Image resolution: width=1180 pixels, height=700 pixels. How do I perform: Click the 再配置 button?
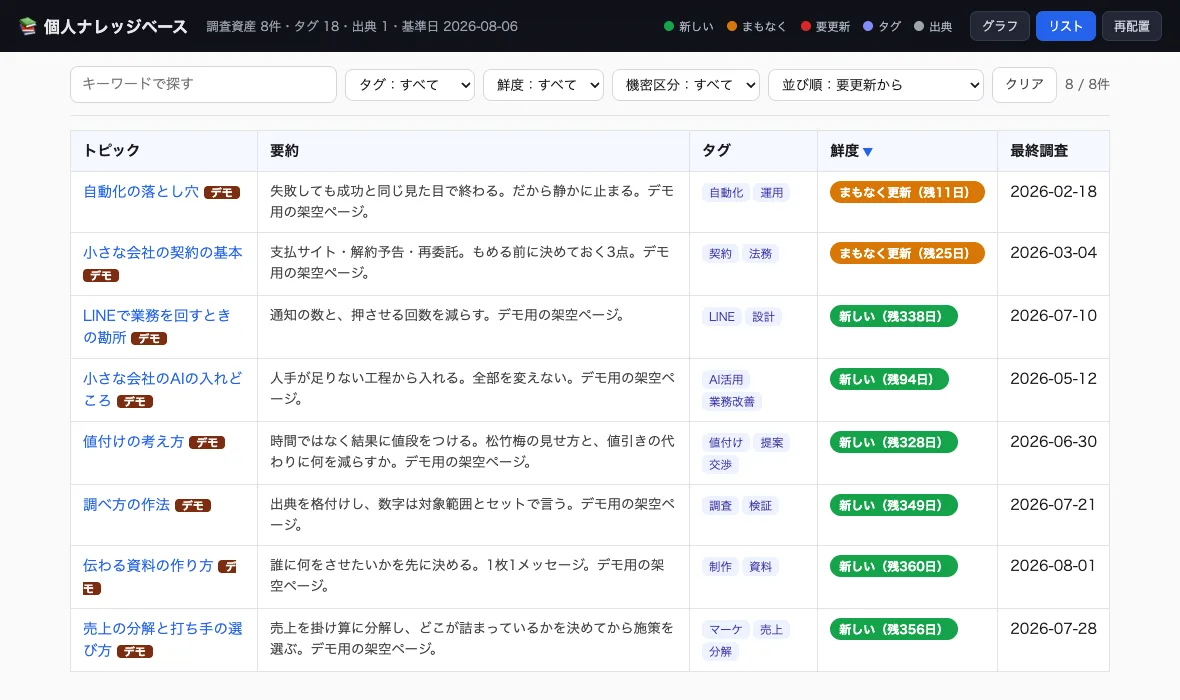(x=1132, y=26)
